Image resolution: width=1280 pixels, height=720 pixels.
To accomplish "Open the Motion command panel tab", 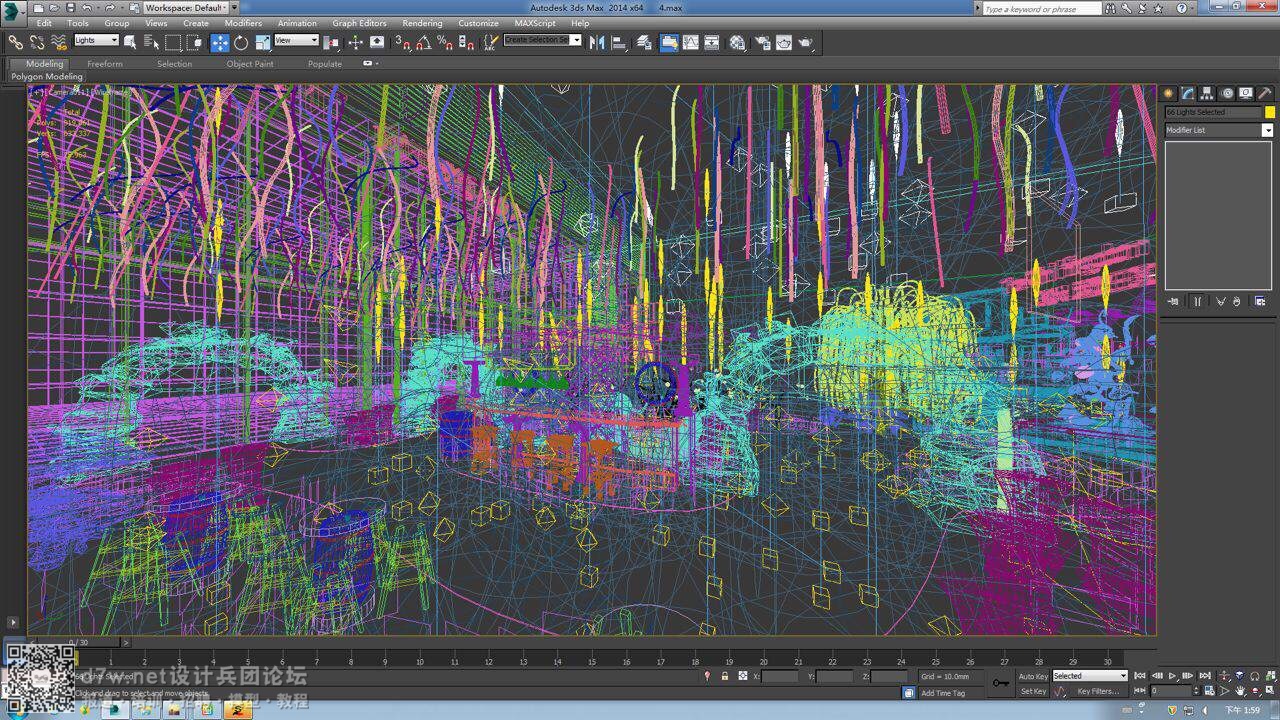I will pyautogui.click(x=1227, y=93).
